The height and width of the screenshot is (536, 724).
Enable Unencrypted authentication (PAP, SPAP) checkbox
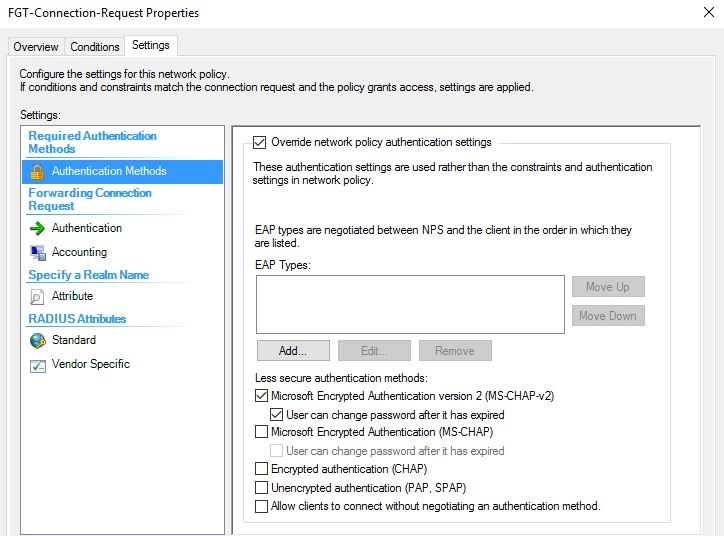pos(261,488)
